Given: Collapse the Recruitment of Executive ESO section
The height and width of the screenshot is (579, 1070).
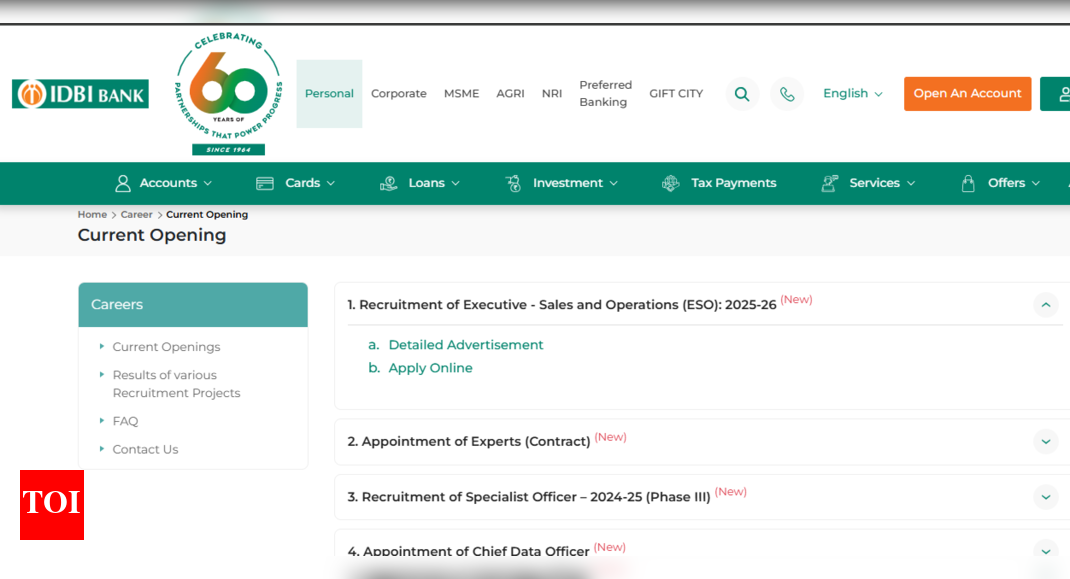Looking at the screenshot, I should pyautogui.click(x=1045, y=305).
